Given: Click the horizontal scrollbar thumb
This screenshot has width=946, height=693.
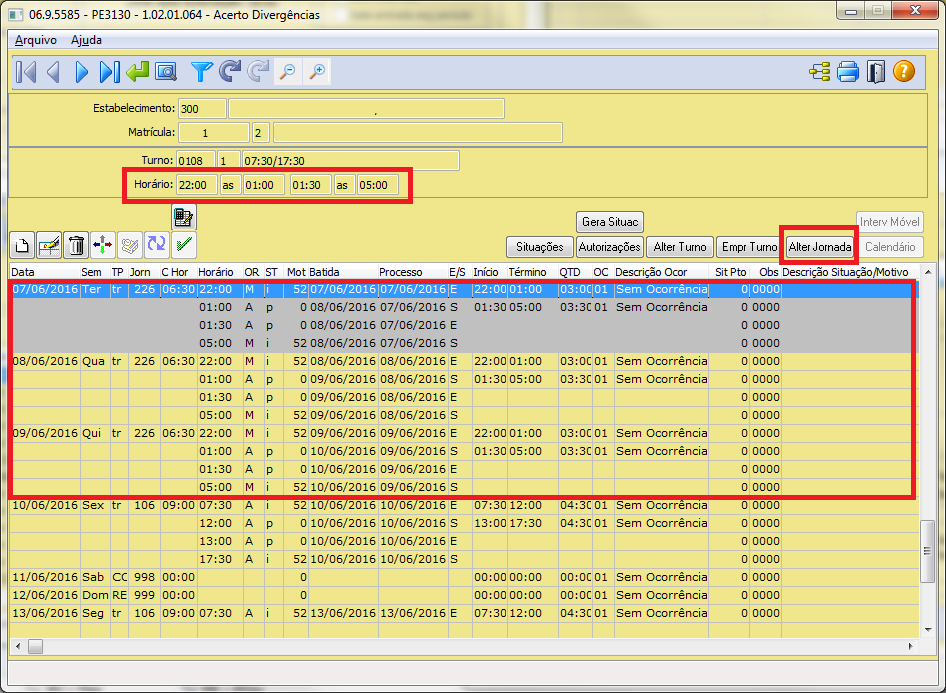Looking at the screenshot, I should (35, 647).
